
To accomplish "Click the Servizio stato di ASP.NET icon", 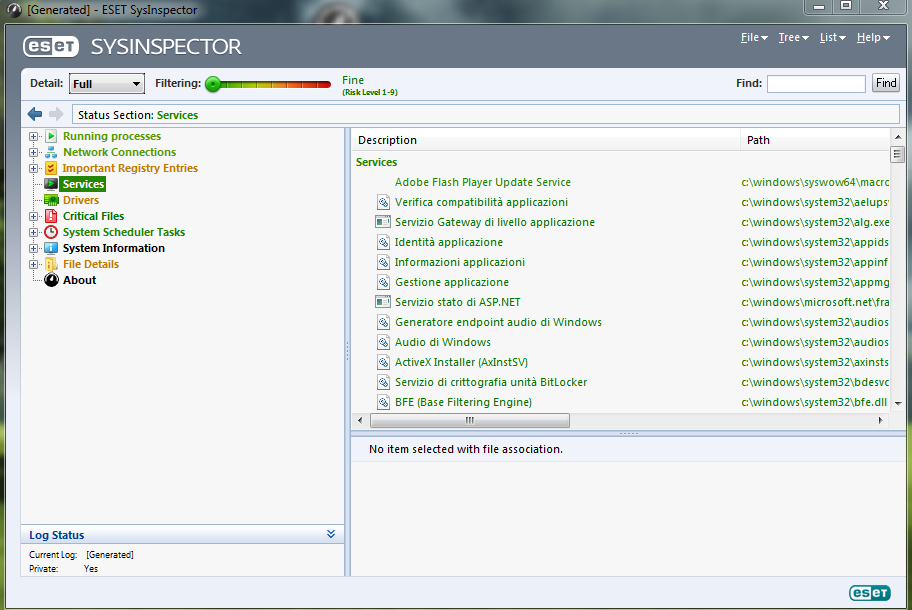I will pos(383,302).
